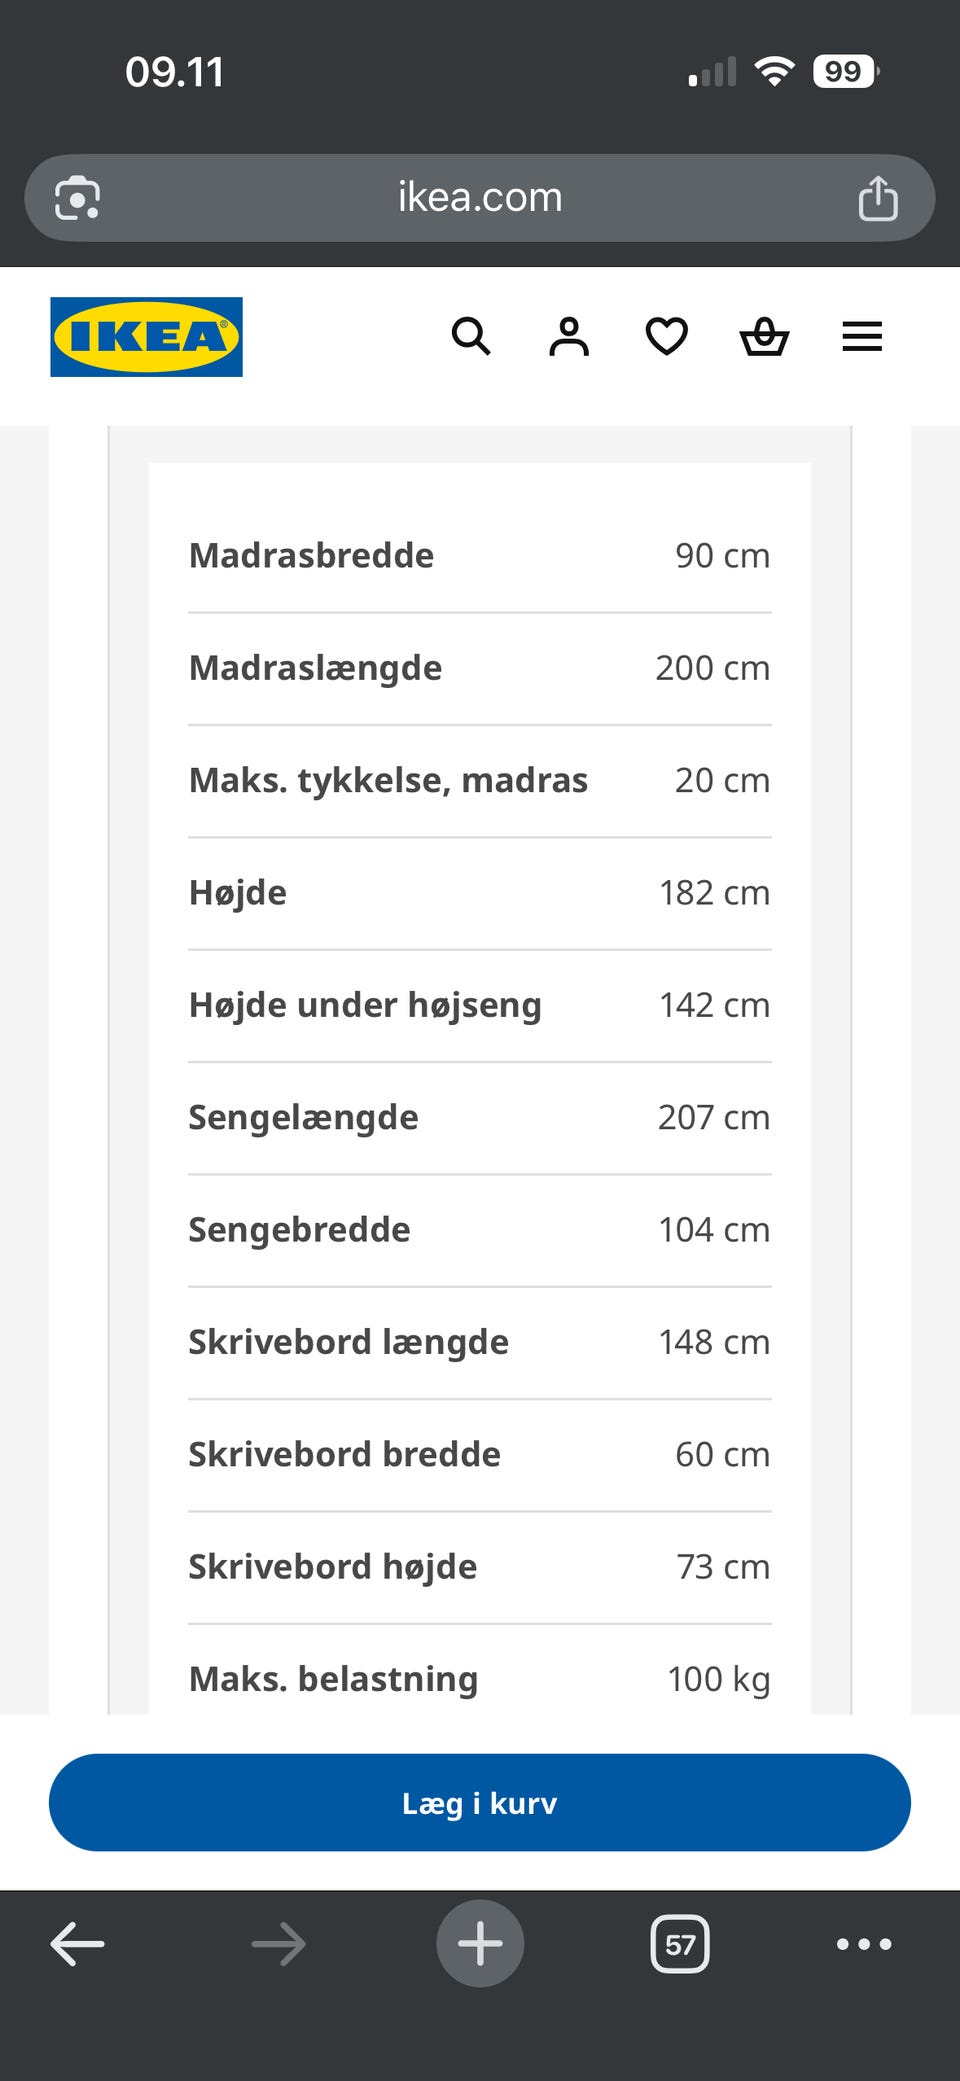The height and width of the screenshot is (2081, 960).
Task: Select the Madrasbredde 90 cm row
Action: (480, 556)
